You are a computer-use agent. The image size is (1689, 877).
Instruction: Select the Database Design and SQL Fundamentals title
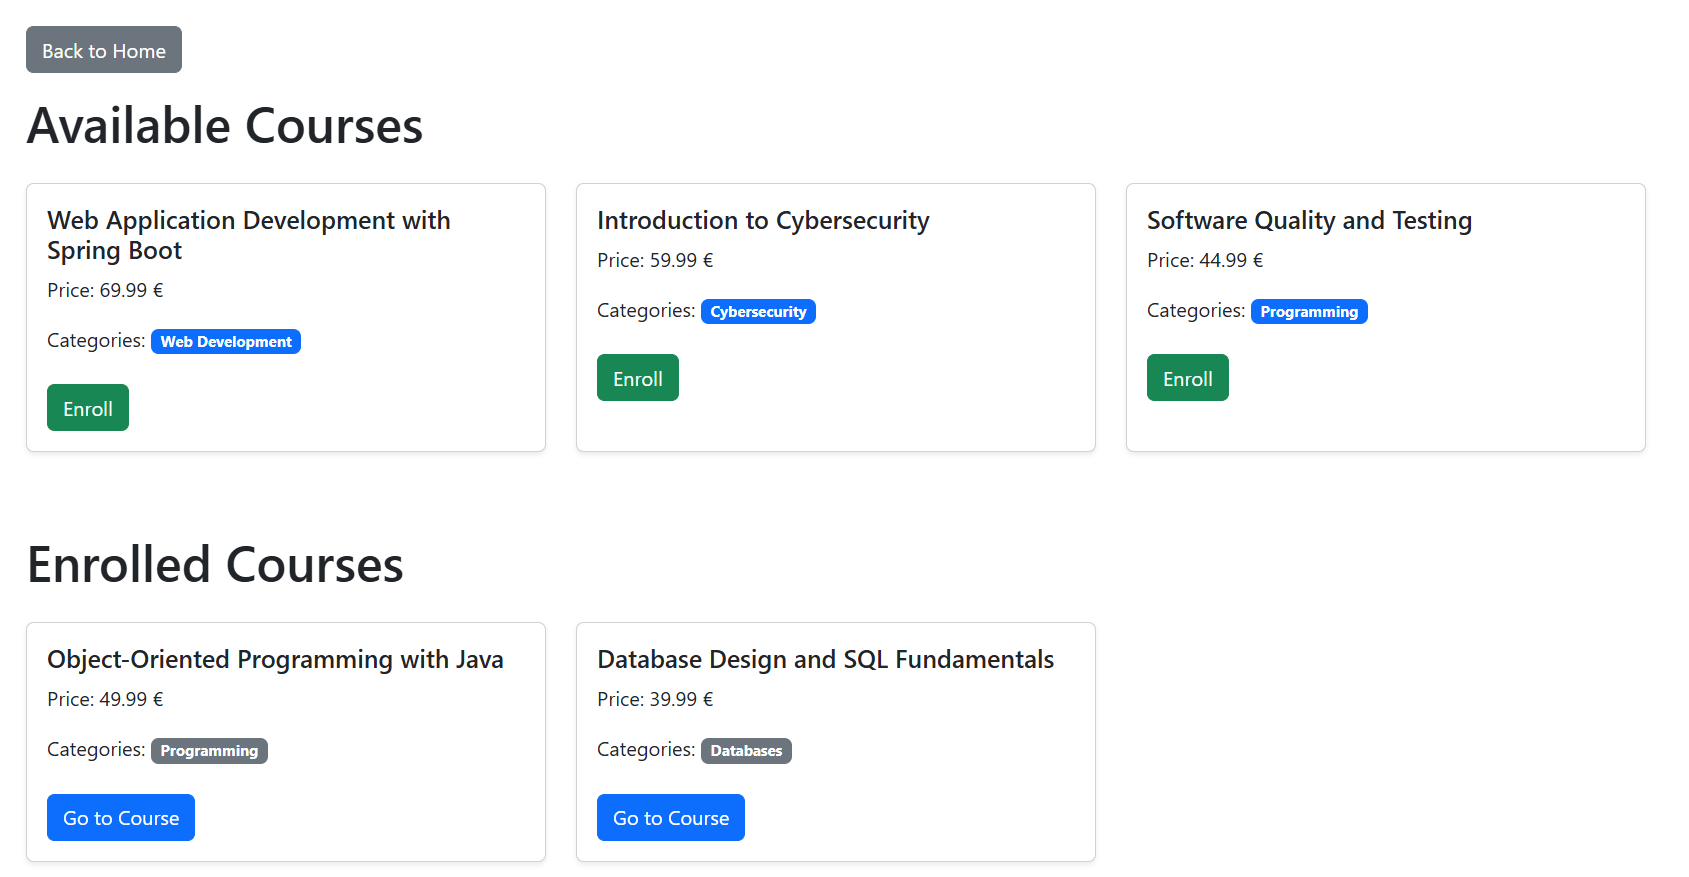[825, 659]
